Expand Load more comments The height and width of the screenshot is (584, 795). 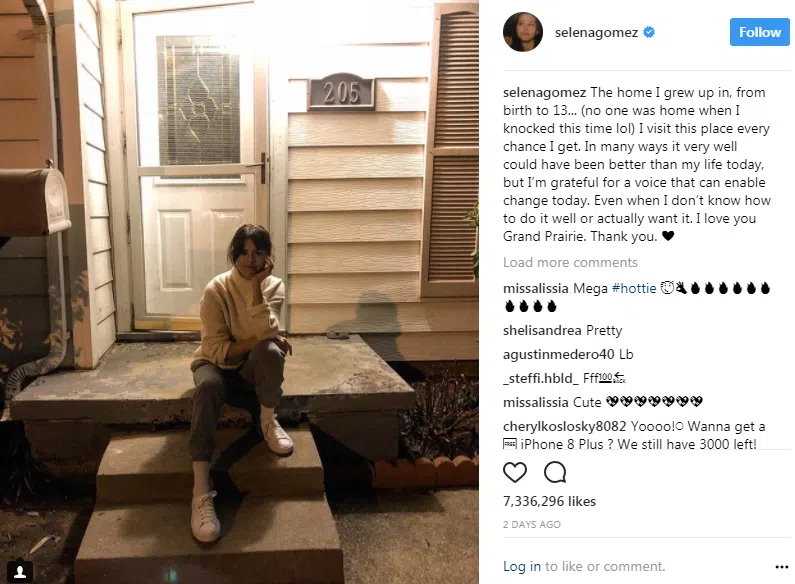(570, 262)
